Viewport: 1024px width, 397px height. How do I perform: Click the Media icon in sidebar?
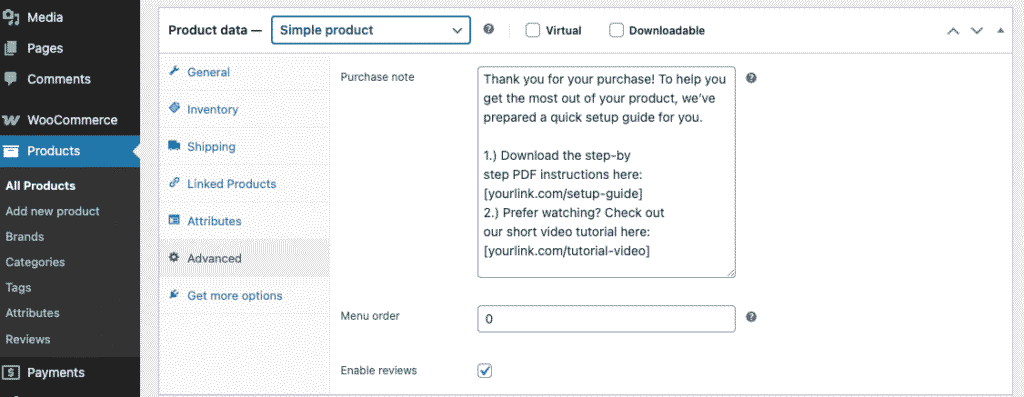point(10,18)
